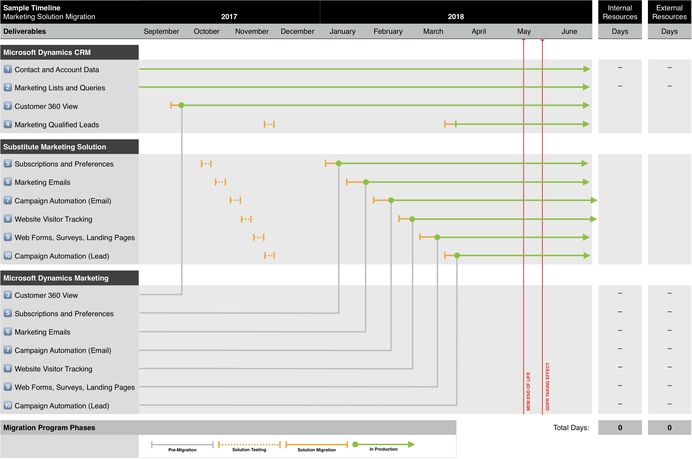Click the Web Forms, Surveys icon under Substitute Marketing Solution
This screenshot has width=692, height=459.
(8, 237)
